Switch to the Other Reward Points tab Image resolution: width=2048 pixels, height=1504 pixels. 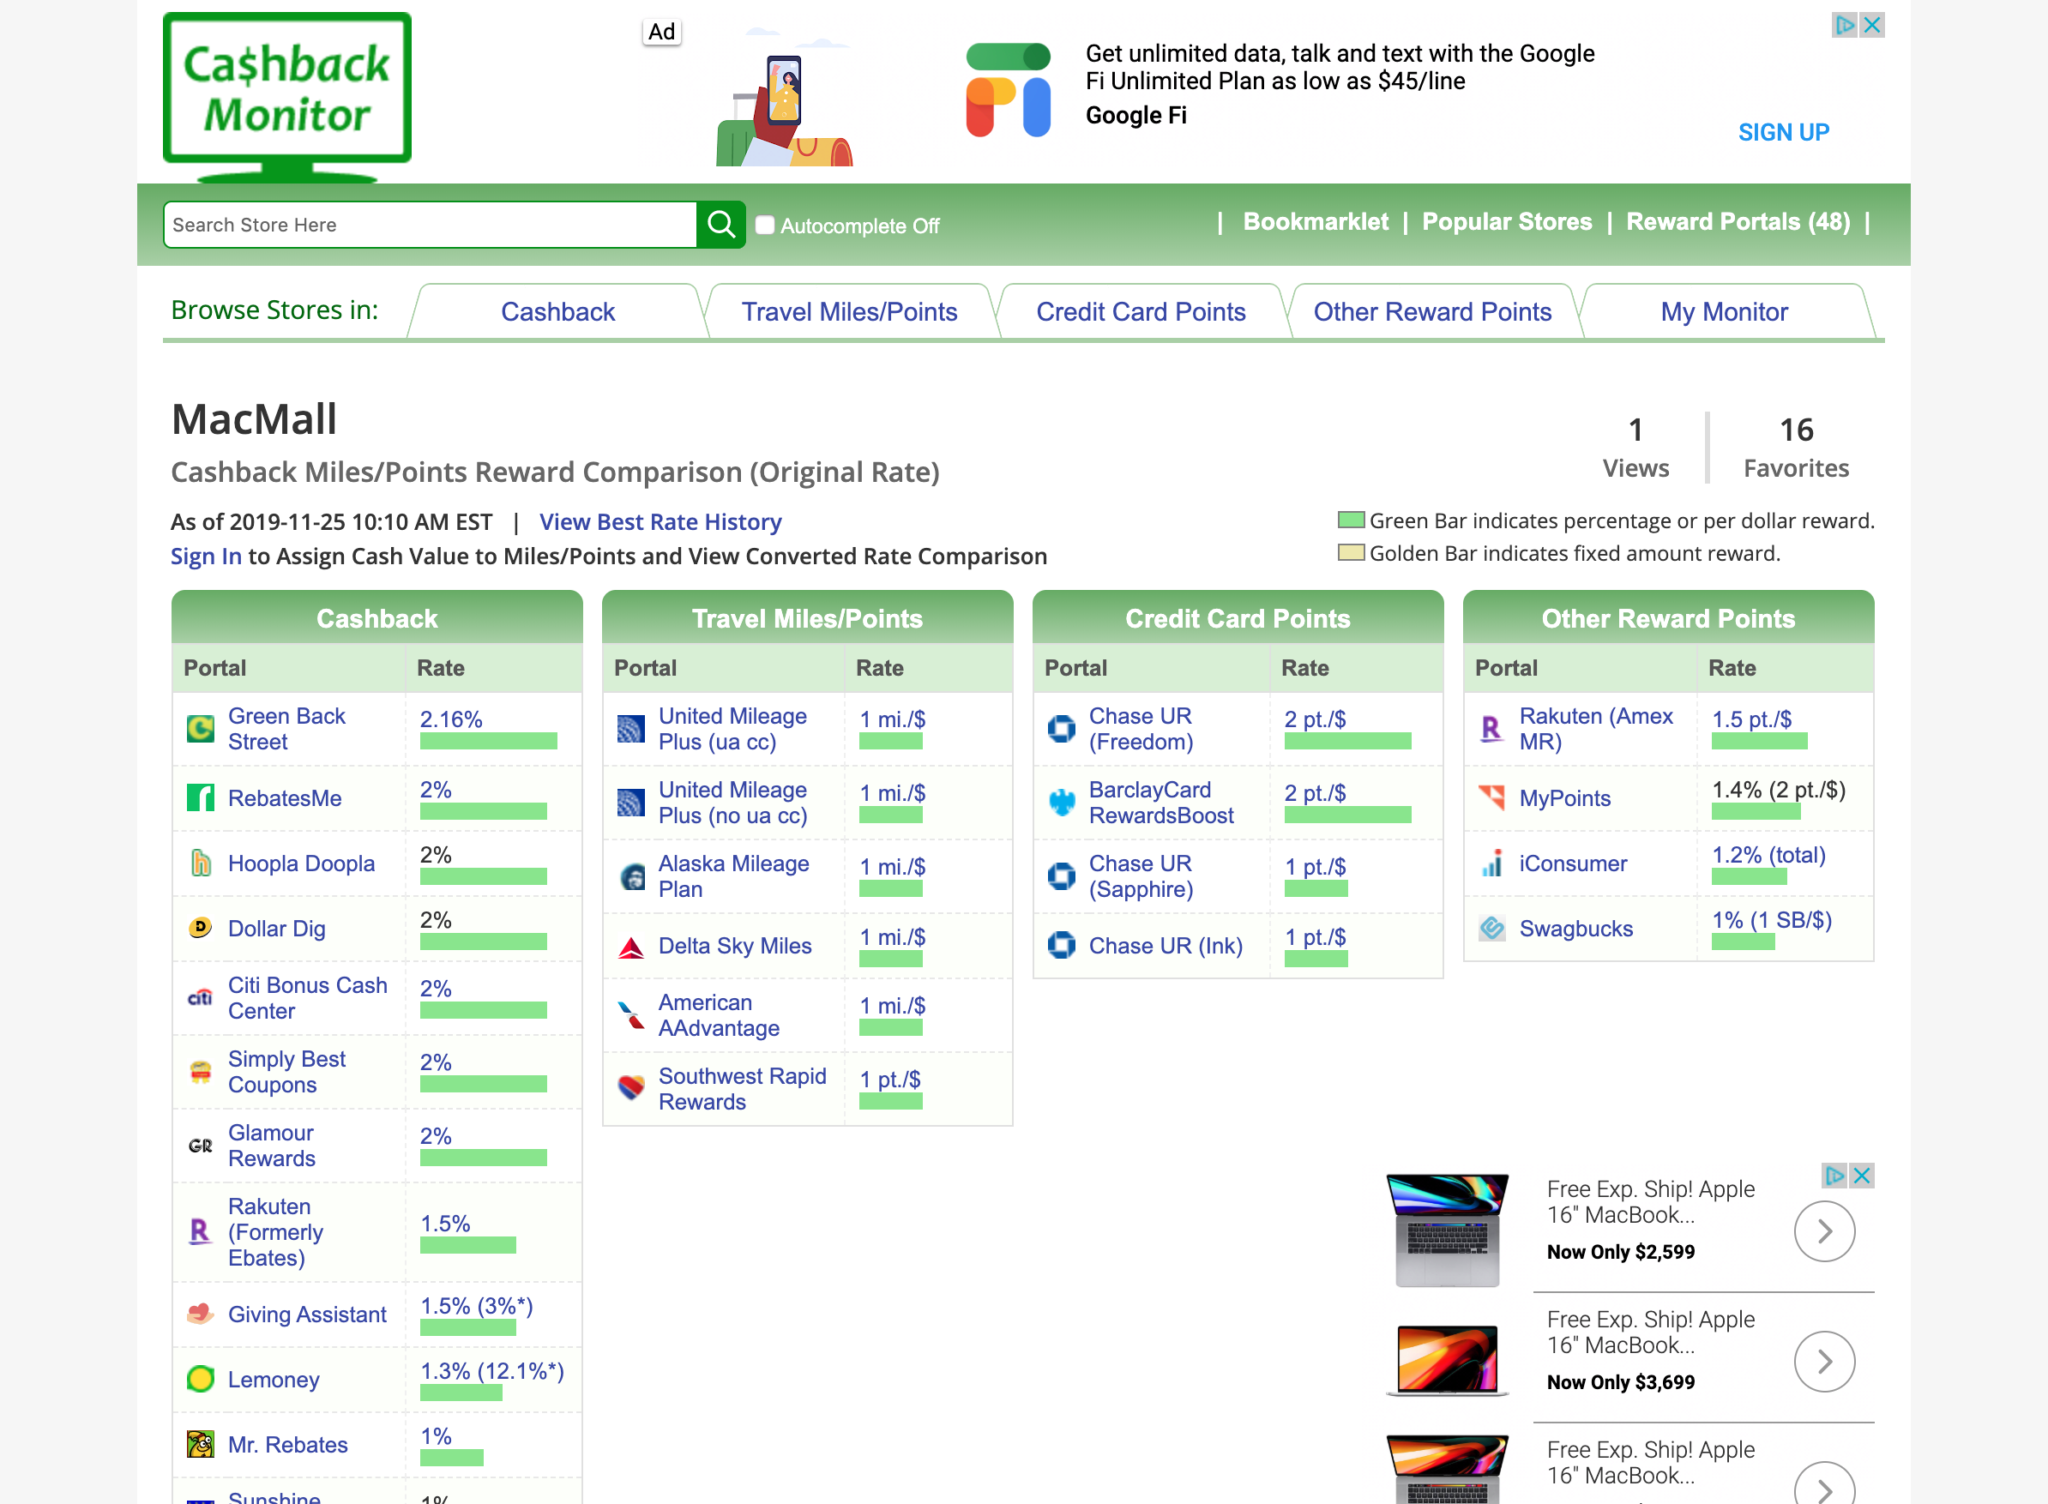point(1432,312)
